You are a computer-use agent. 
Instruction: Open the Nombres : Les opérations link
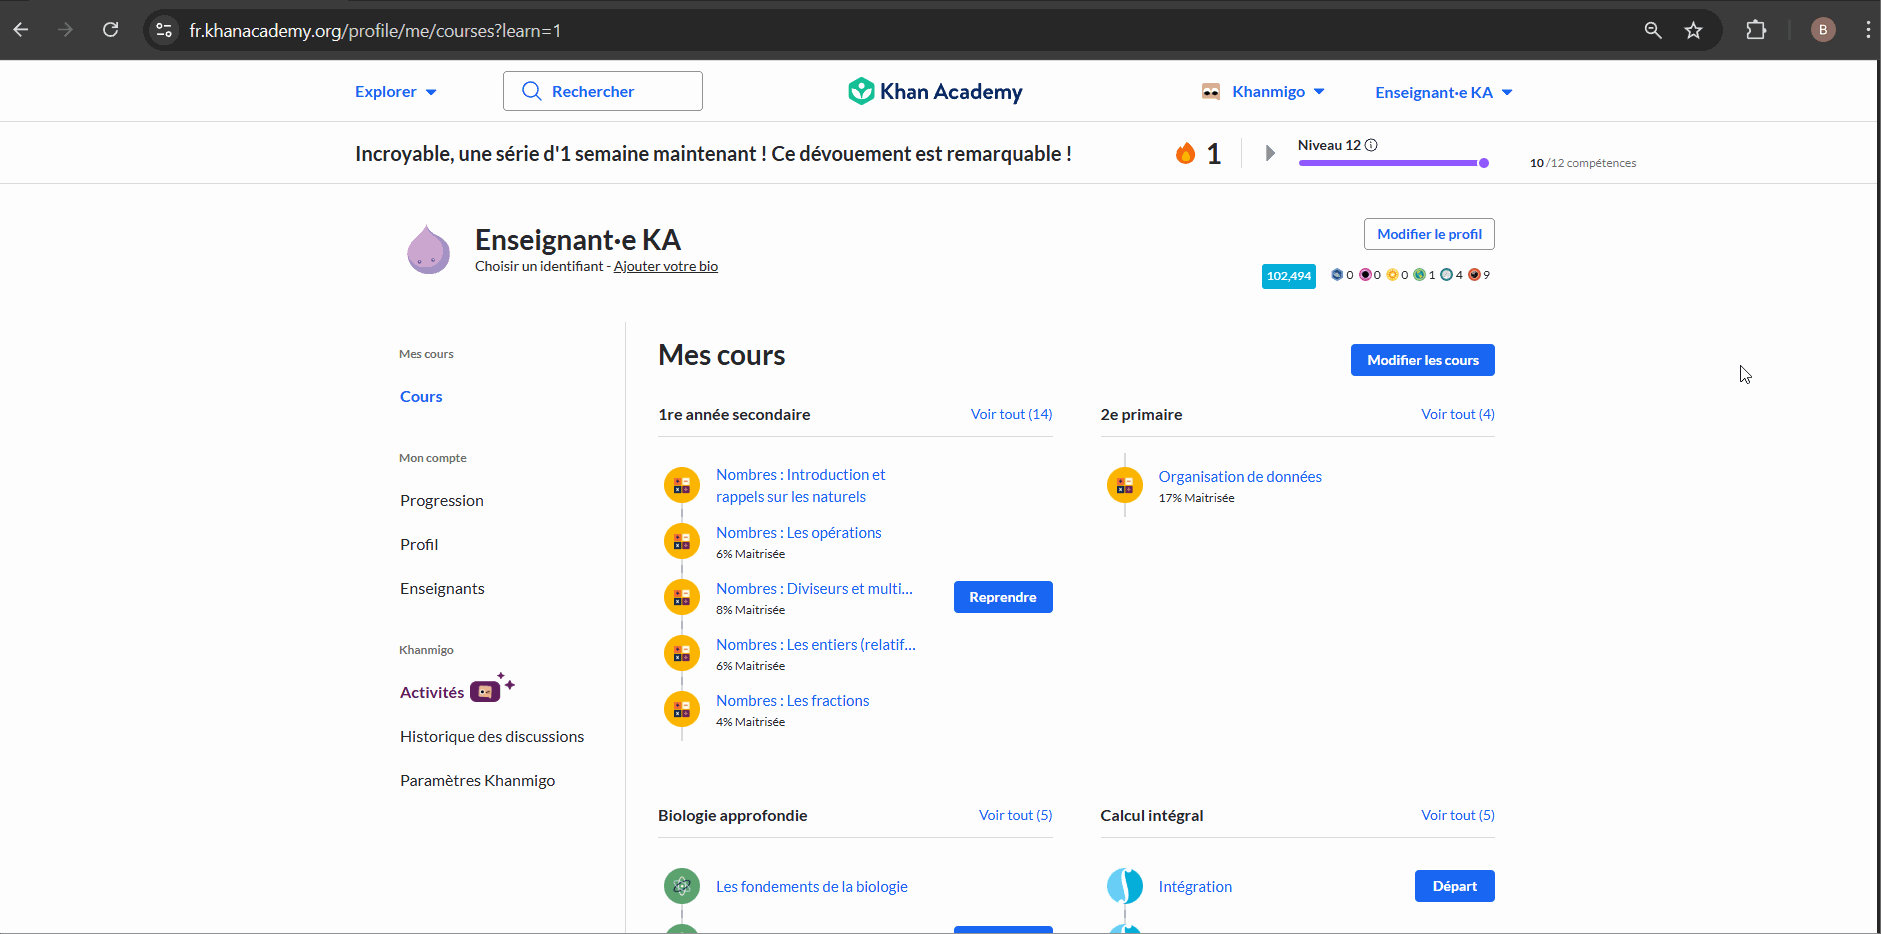click(799, 532)
